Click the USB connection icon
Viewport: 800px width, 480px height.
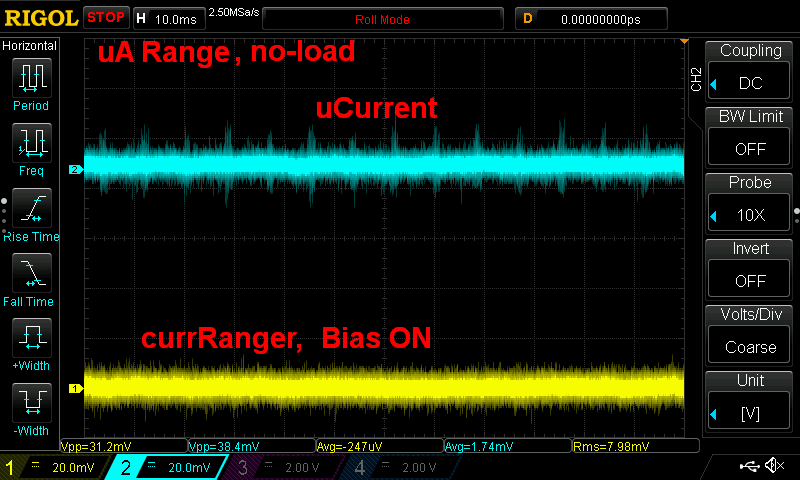[749, 466]
